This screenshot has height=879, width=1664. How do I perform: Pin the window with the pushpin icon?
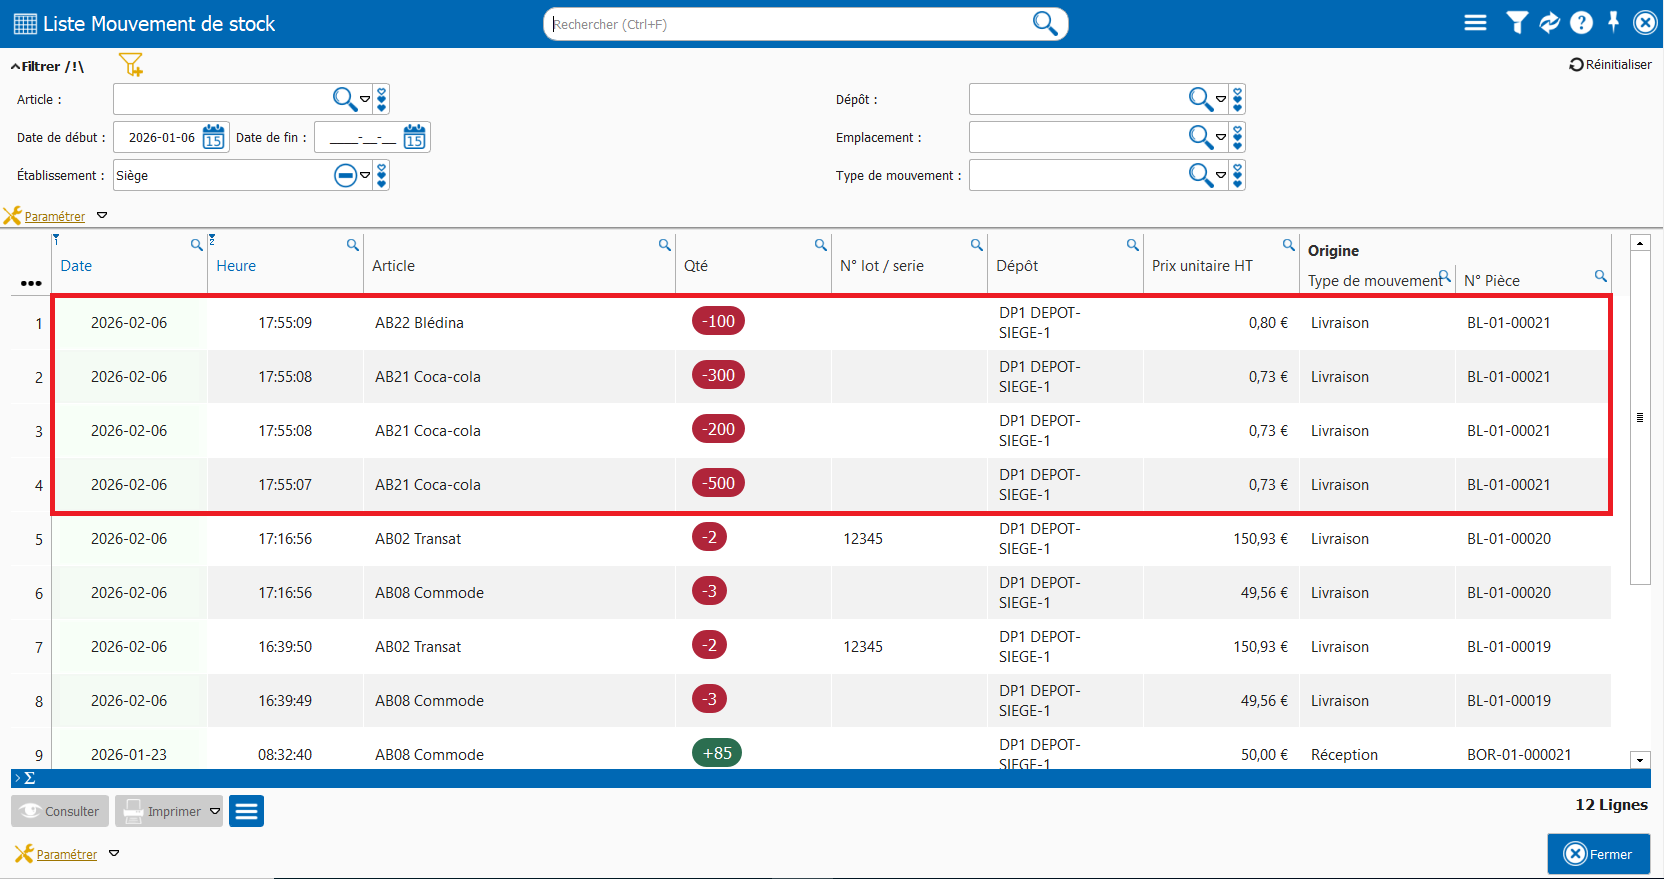tap(1613, 22)
